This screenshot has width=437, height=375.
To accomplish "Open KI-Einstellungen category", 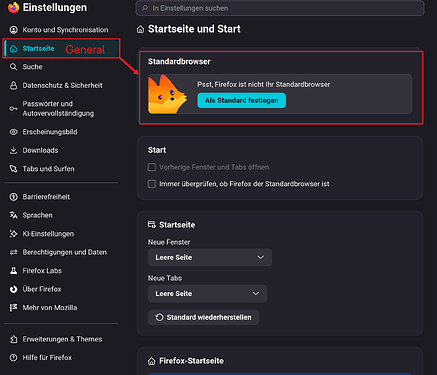I will [61, 234].
